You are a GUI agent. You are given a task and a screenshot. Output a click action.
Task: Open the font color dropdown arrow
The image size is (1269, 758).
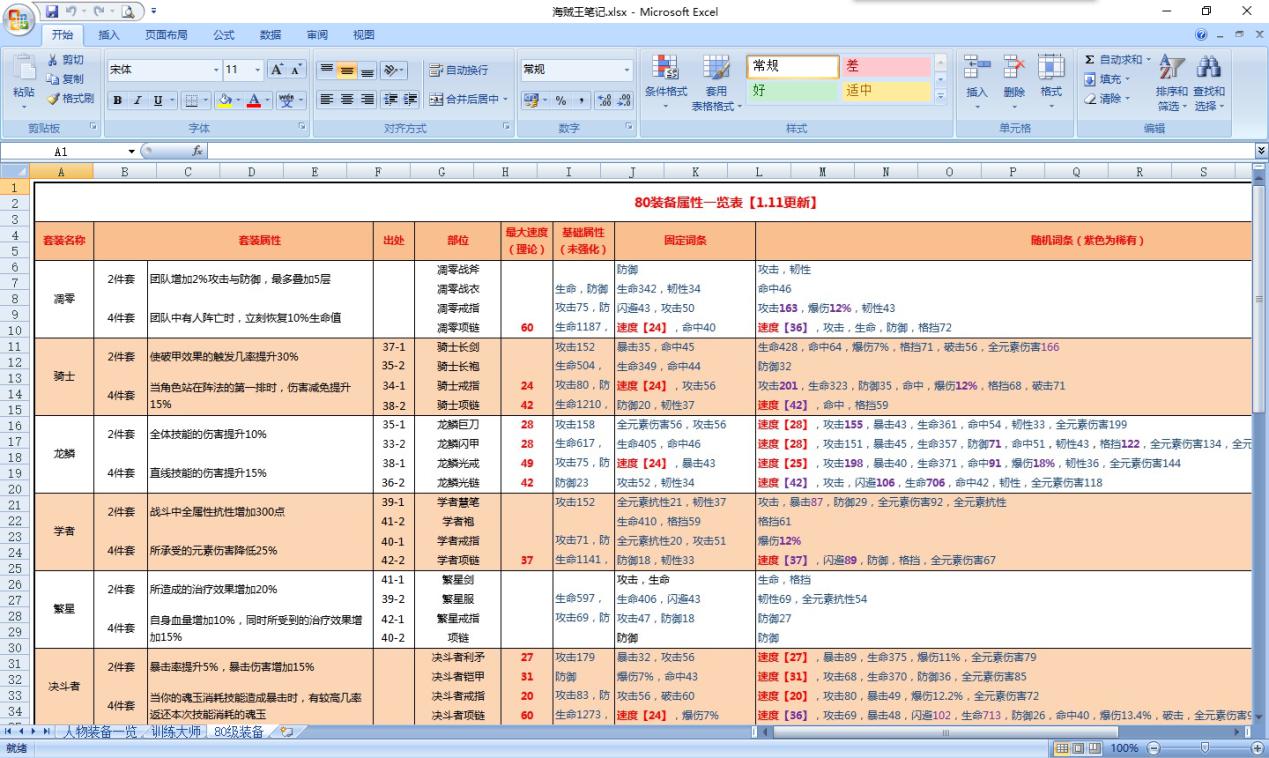click(x=269, y=100)
